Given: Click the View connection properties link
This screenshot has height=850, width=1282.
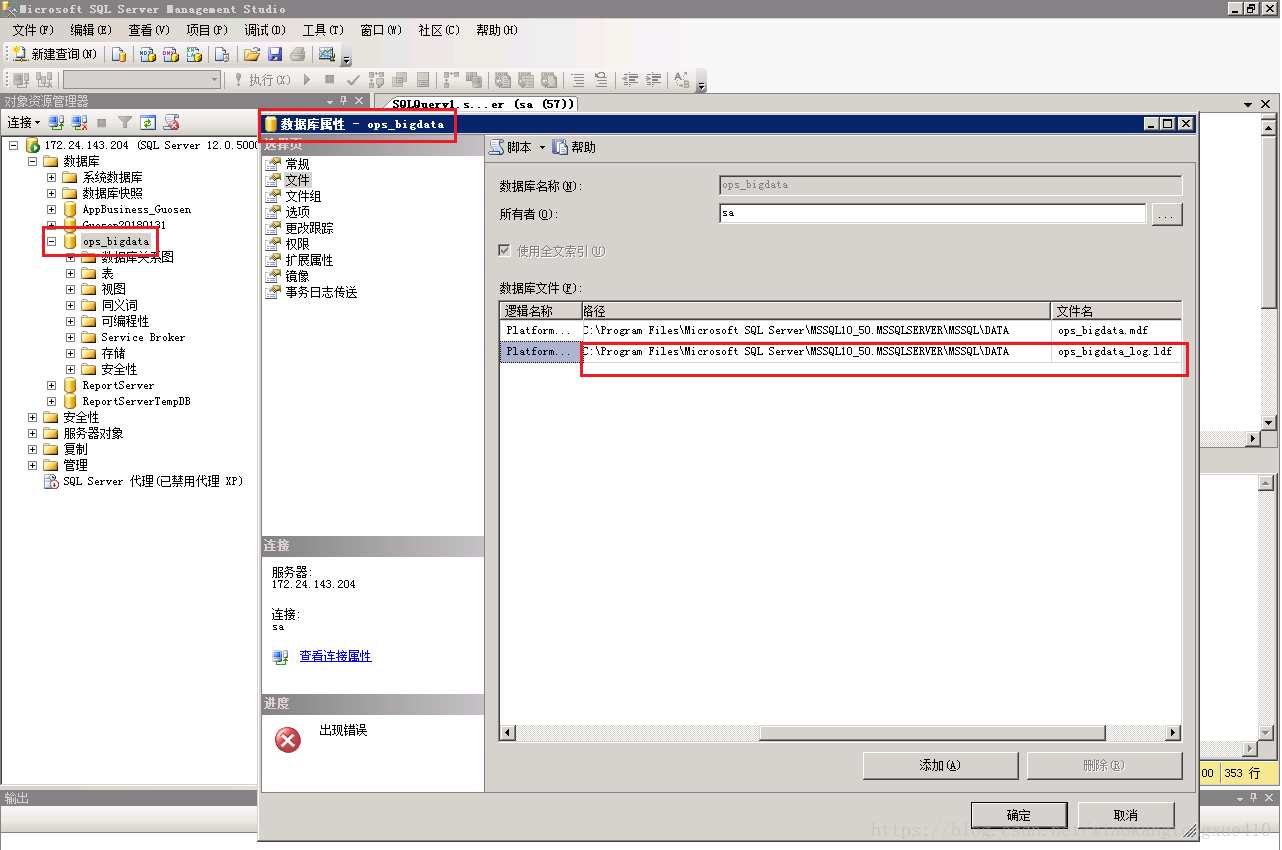Looking at the screenshot, I should coord(335,656).
